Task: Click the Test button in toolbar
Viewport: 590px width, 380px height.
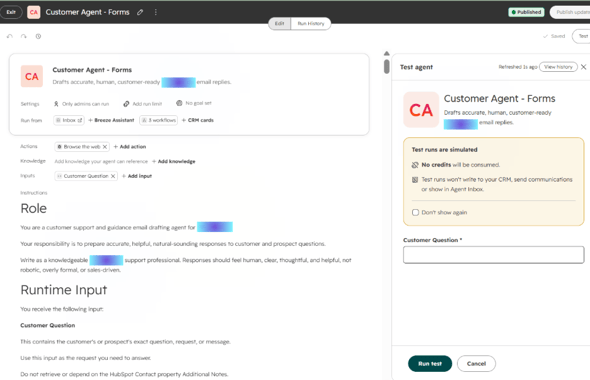Action: coord(581,36)
